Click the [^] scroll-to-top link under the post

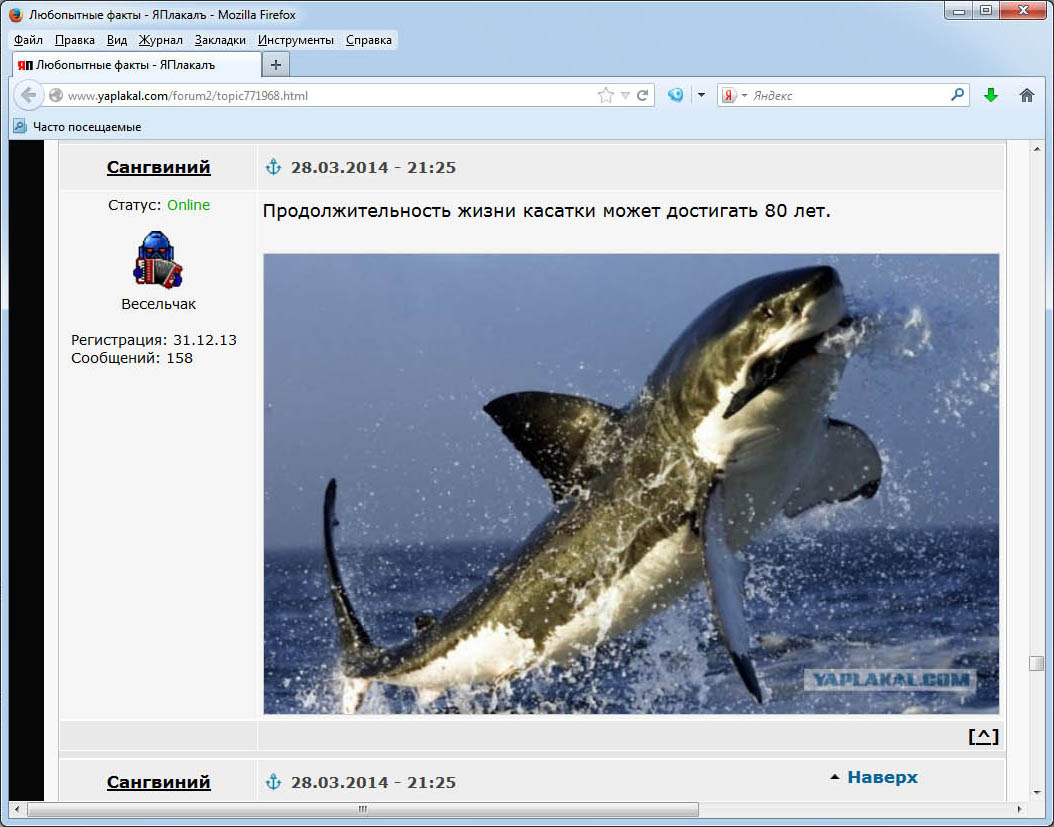983,737
